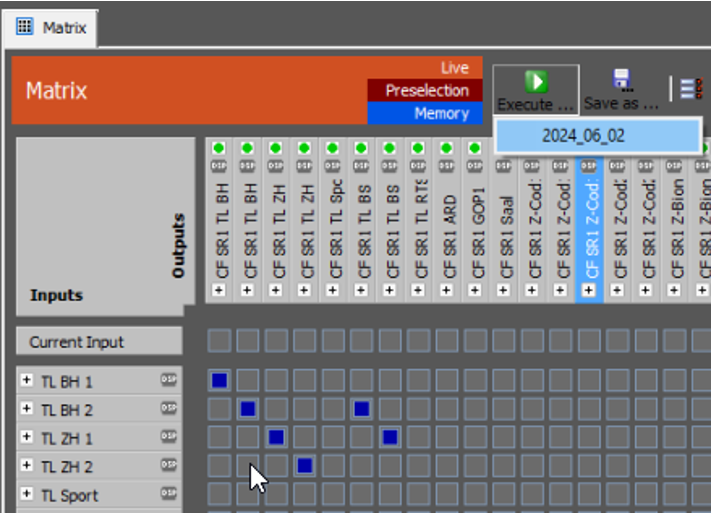Image resolution: width=712 pixels, height=514 pixels.
Task: Toggle crosspoint TL ZH 1 to CF SR1 TL RTS
Action: 418,437
